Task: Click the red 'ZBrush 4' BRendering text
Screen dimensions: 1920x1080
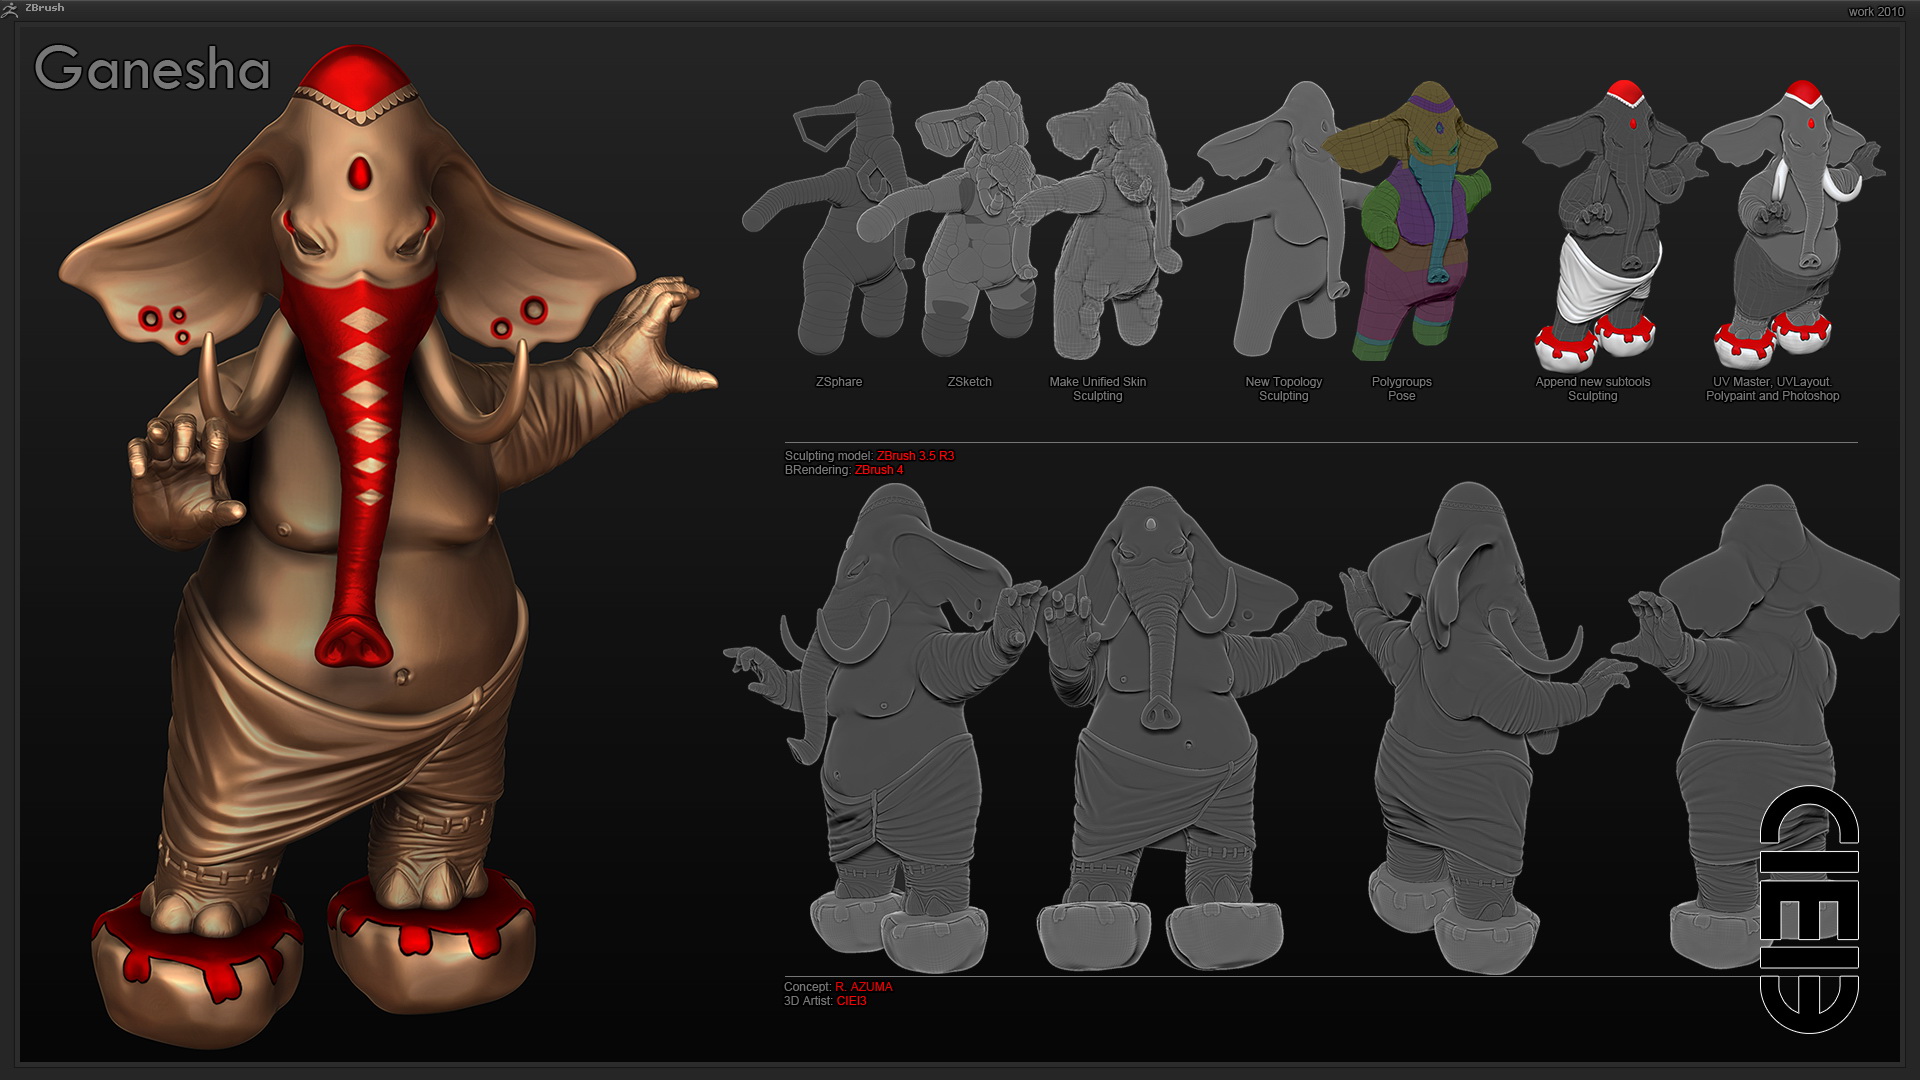Action: [879, 470]
